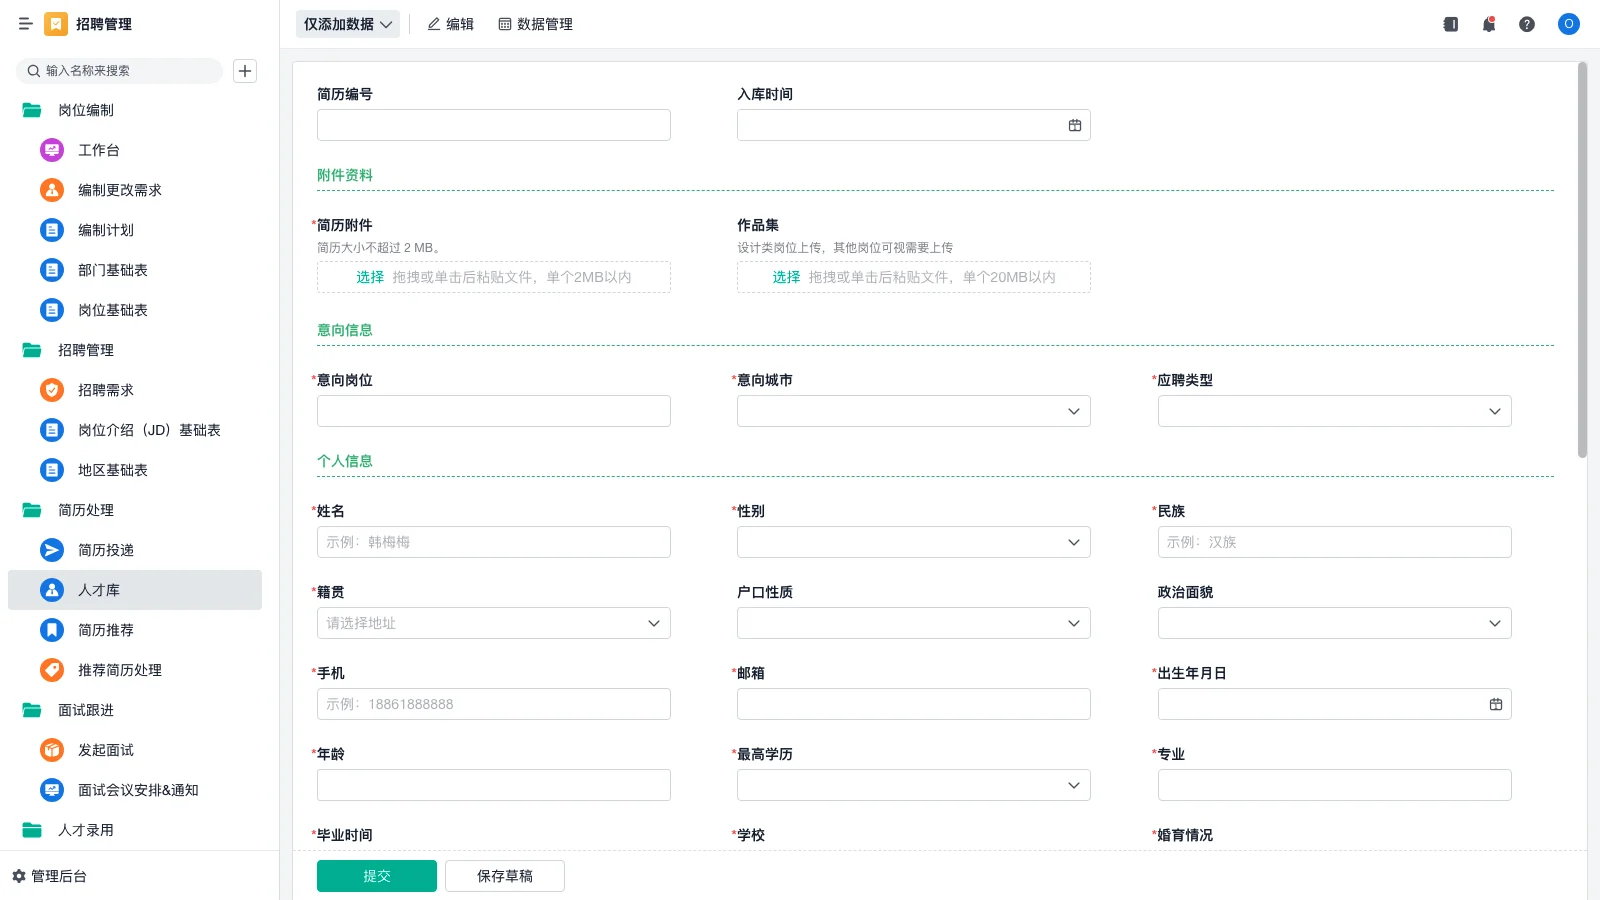Image resolution: width=1600 pixels, height=900 pixels.
Task: Open 管理后台 at the sidebar bottom
Action: pos(55,876)
